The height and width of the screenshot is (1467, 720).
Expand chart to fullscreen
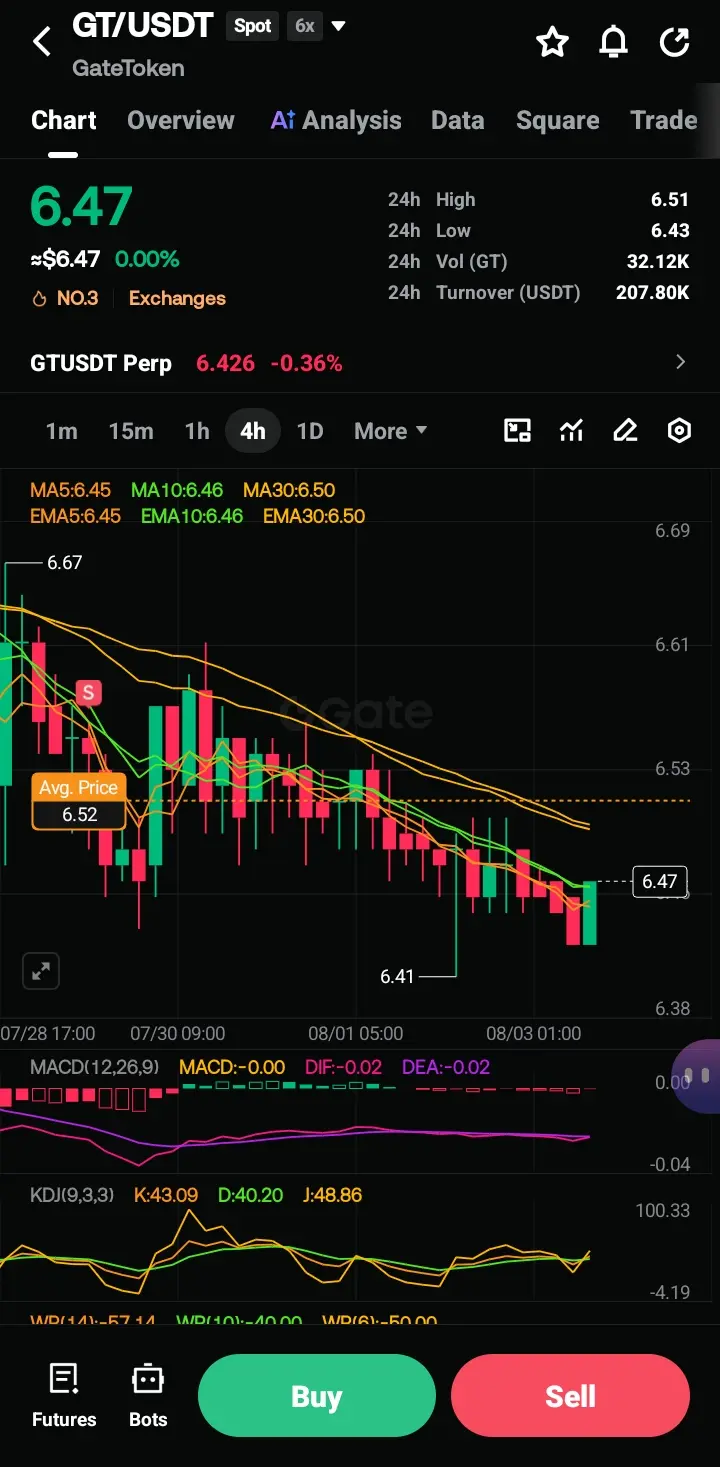pyautogui.click(x=41, y=971)
